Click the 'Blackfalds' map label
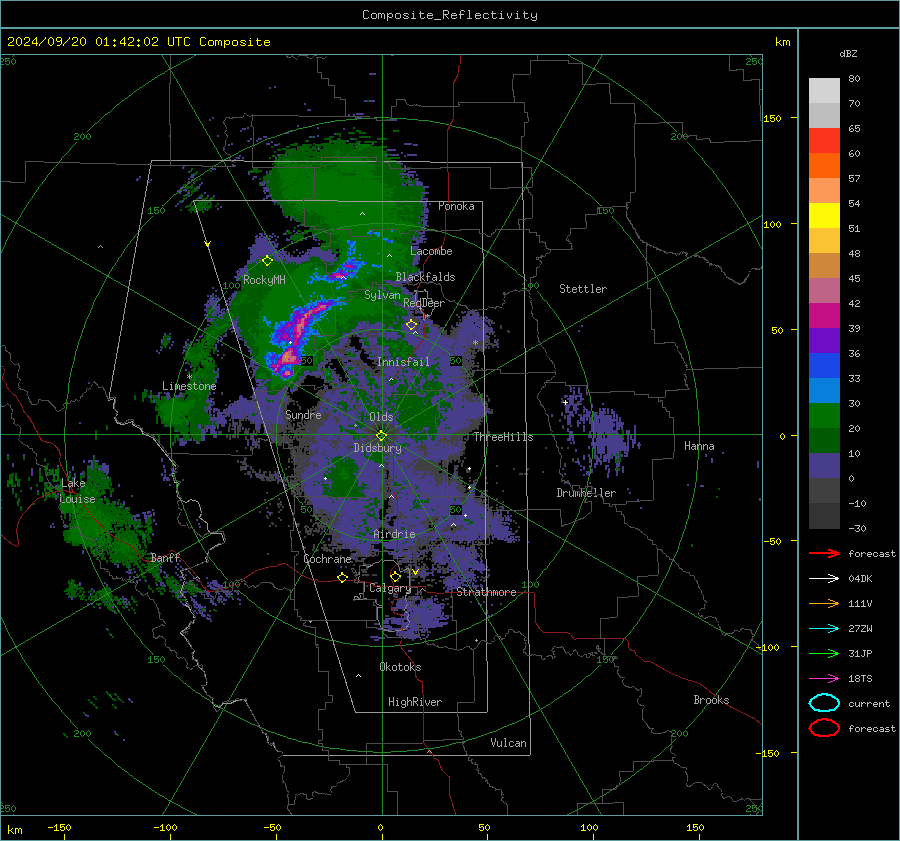900x841 pixels. point(425,277)
